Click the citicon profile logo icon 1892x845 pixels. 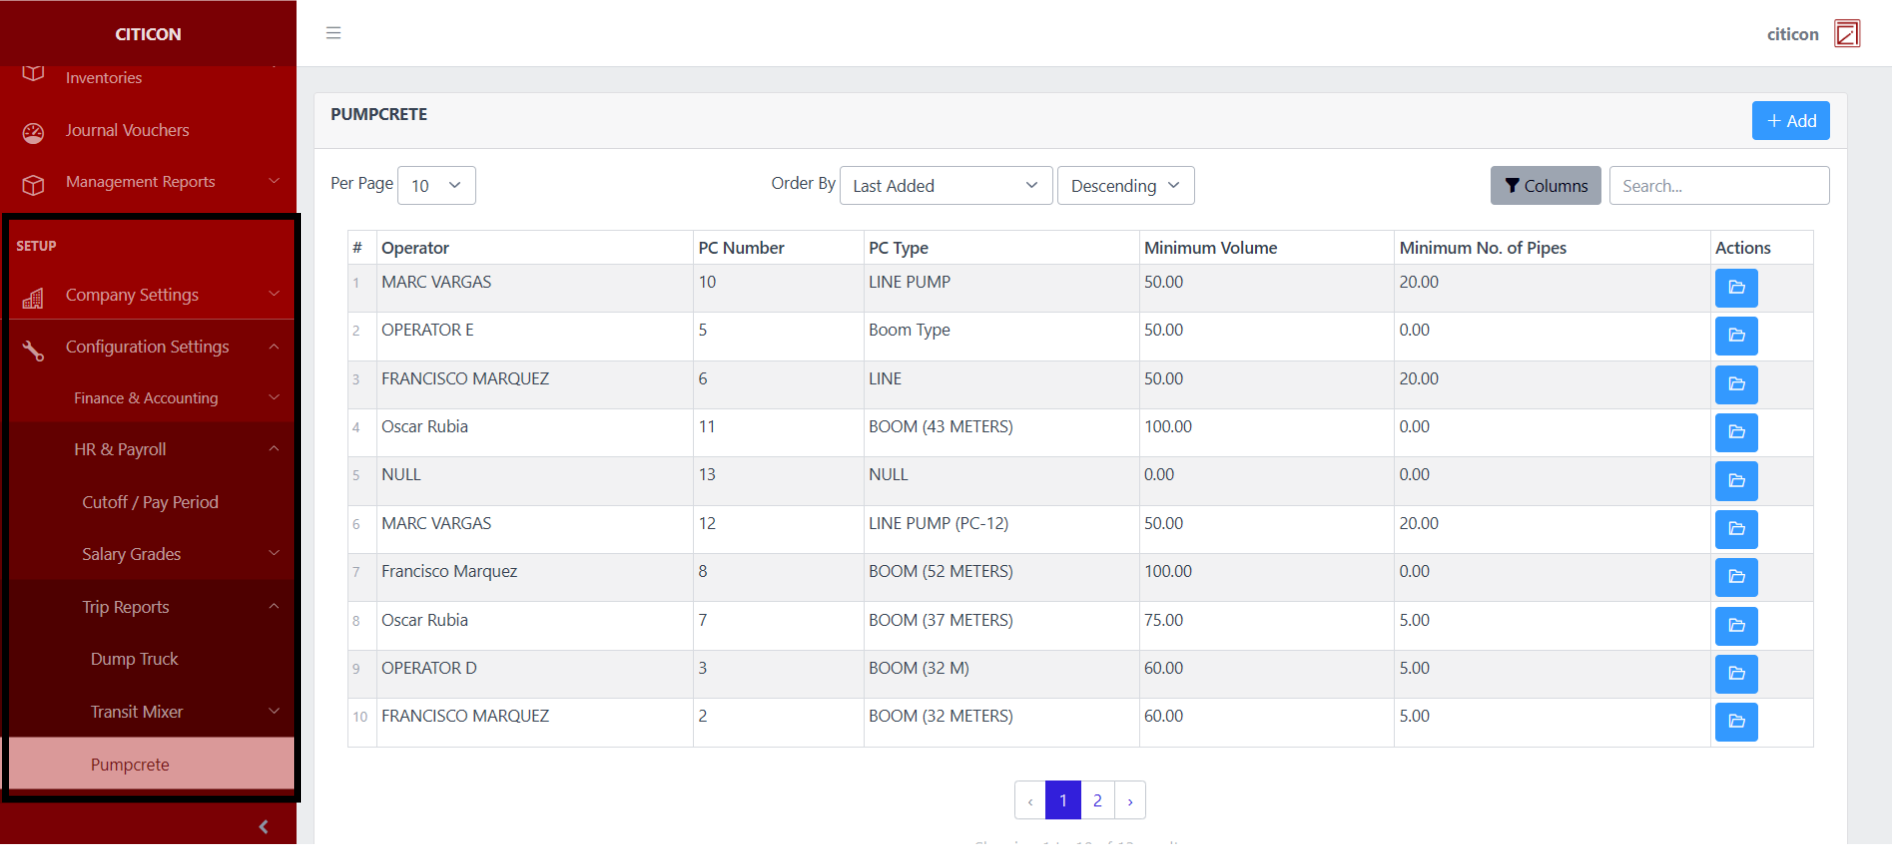1846,34
